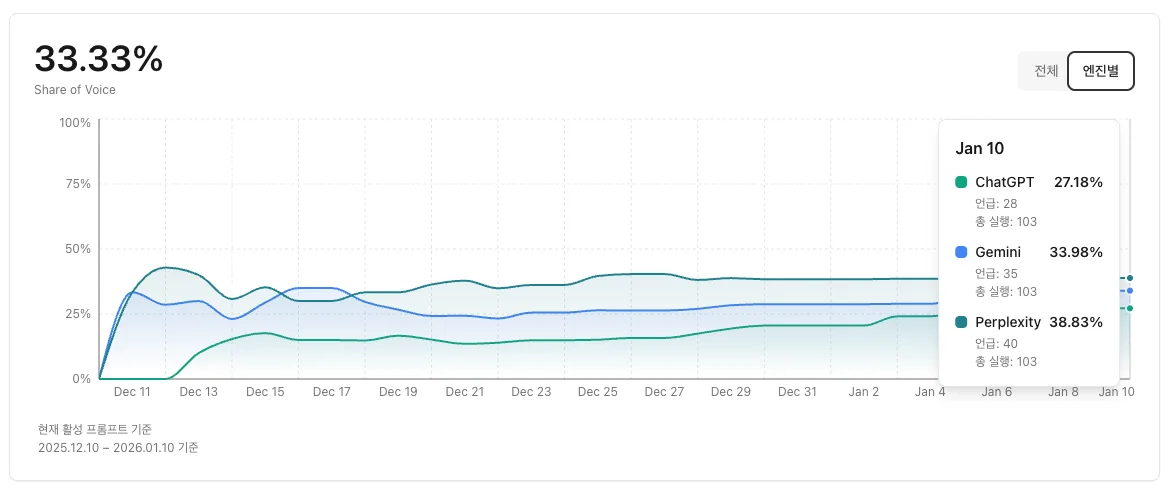
Task: Click ChatGPT's 27.18% value in tooltip
Action: [x=1078, y=182]
